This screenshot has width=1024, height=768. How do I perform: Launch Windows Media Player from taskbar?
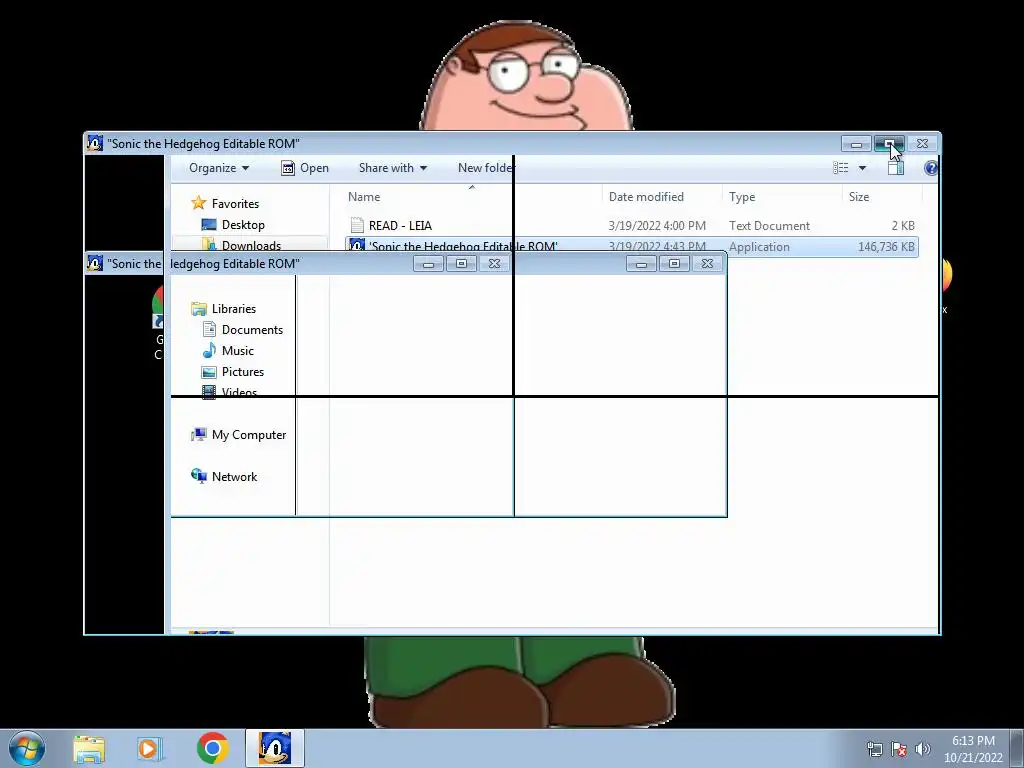(x=150, y=748)
